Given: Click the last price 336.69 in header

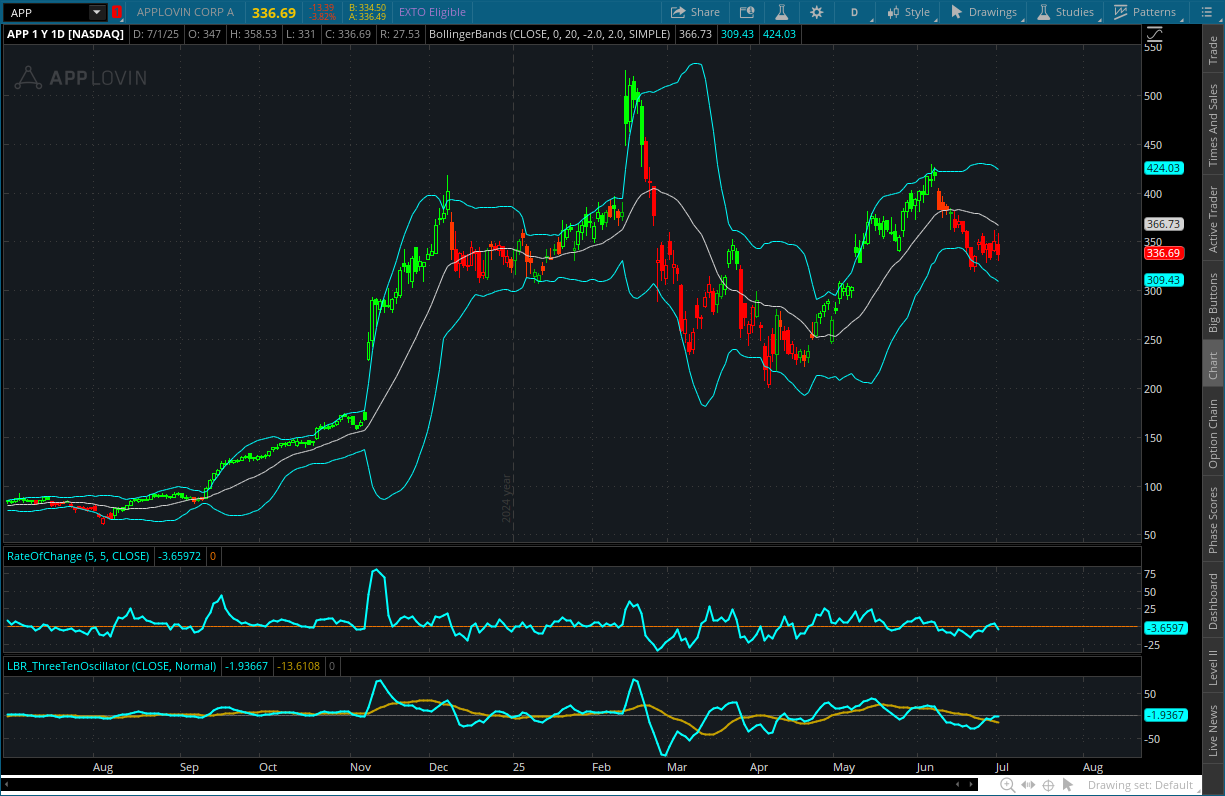Looking at the screenshot, I should 274,13.
